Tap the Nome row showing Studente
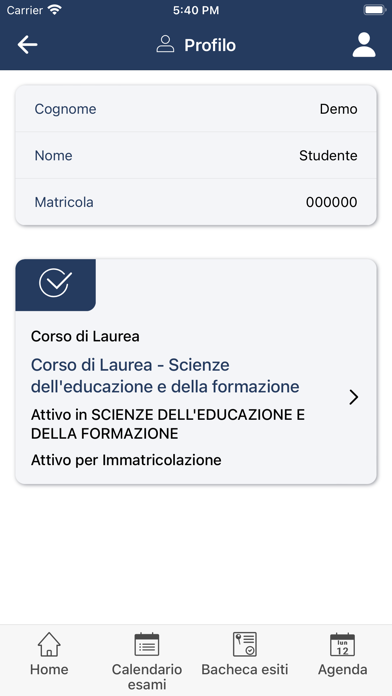Viewport: 392px width, 696px height. pos(196,155)
